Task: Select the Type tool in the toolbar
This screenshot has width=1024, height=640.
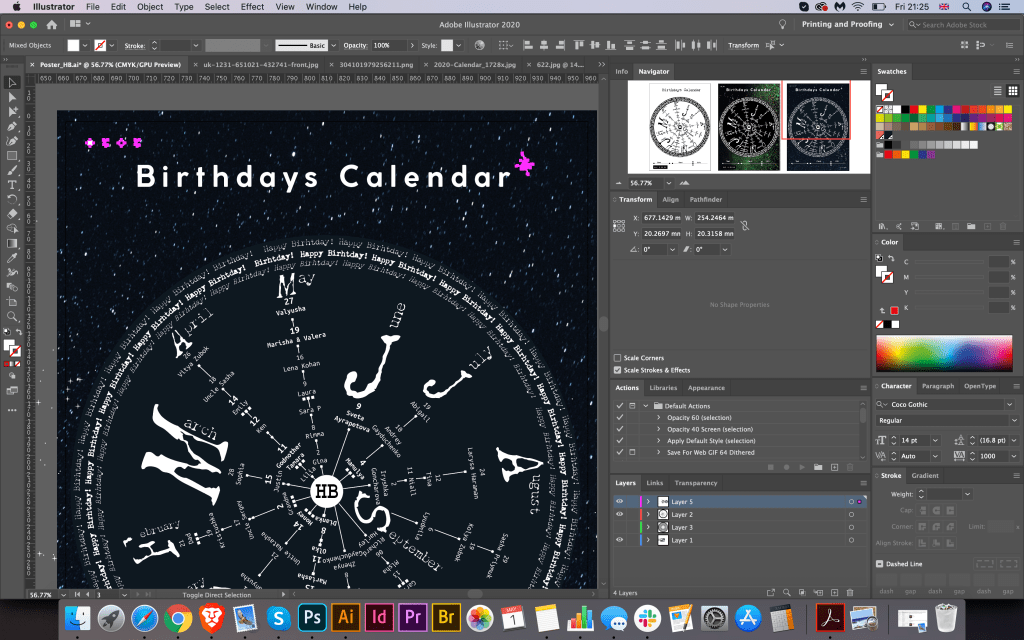Action: 13,185
